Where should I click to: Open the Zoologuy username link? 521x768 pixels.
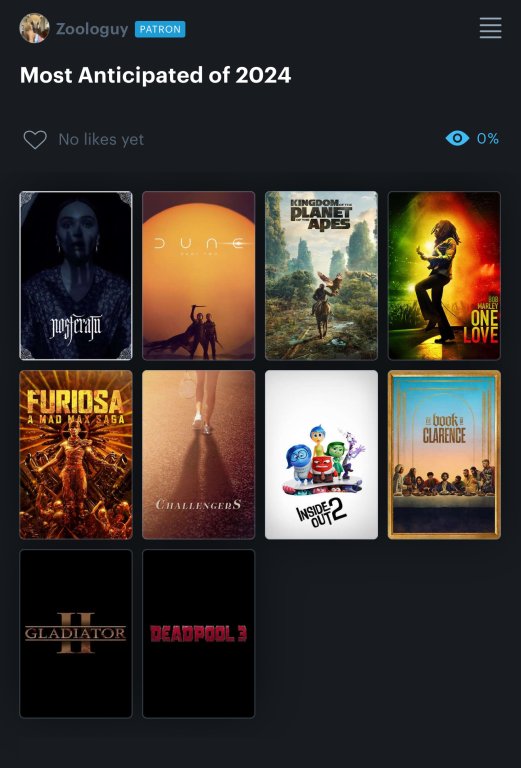point(92,29)
